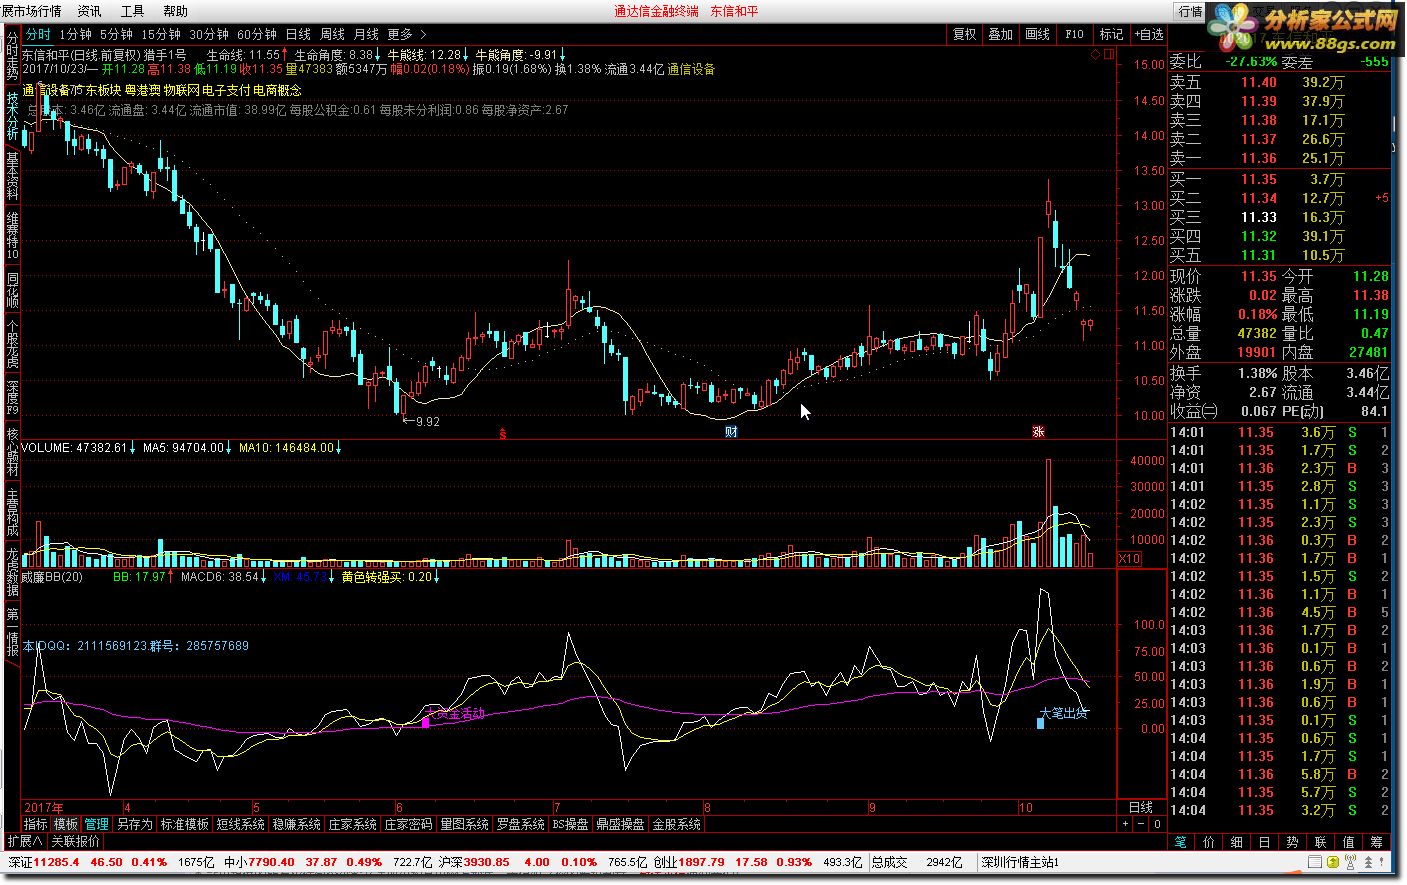Select the 细 tab in the bottom-right strip
The width and height of the screenshot is (1407, 885).
click(x=1237, y=842)
